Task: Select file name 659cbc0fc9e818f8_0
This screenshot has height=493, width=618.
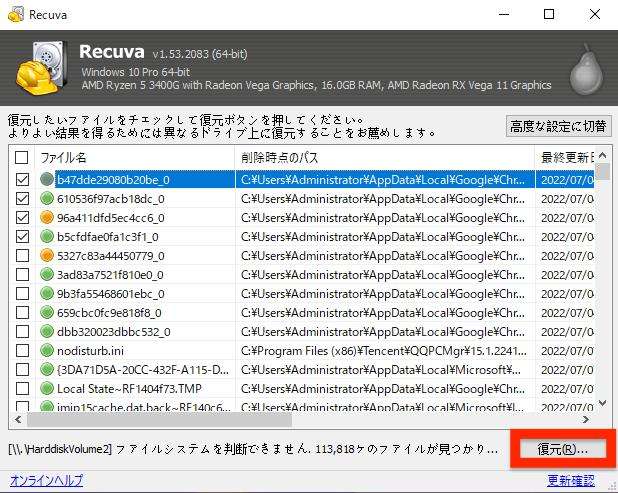Action: (x=109, y=313)
